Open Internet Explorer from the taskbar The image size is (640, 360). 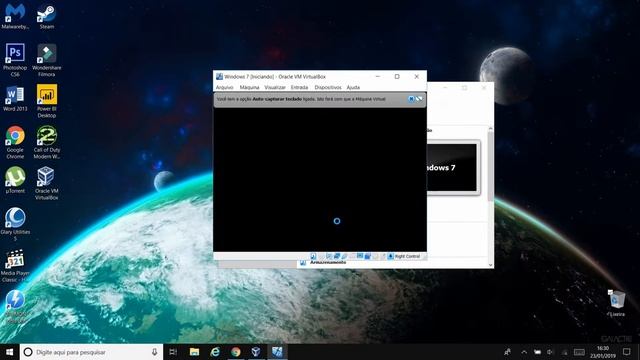pyautogui.click(x=215, y=352)
